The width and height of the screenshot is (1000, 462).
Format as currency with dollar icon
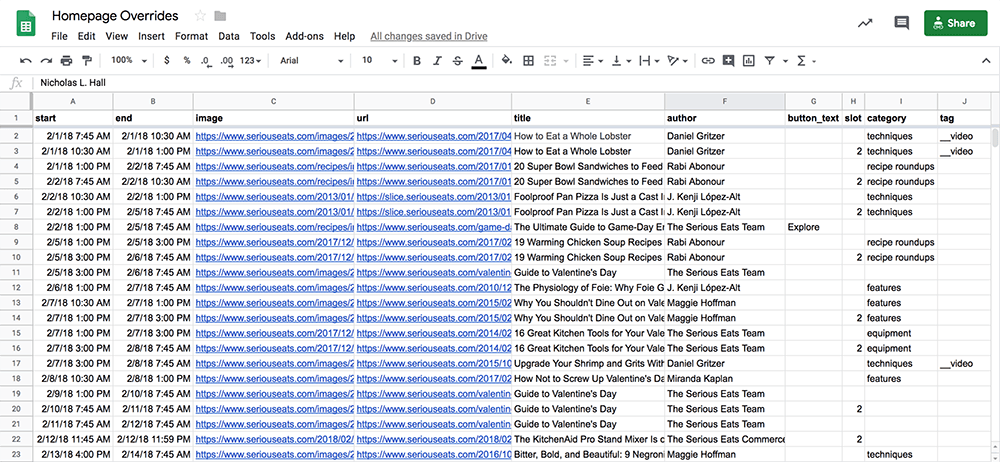(167, 61)
